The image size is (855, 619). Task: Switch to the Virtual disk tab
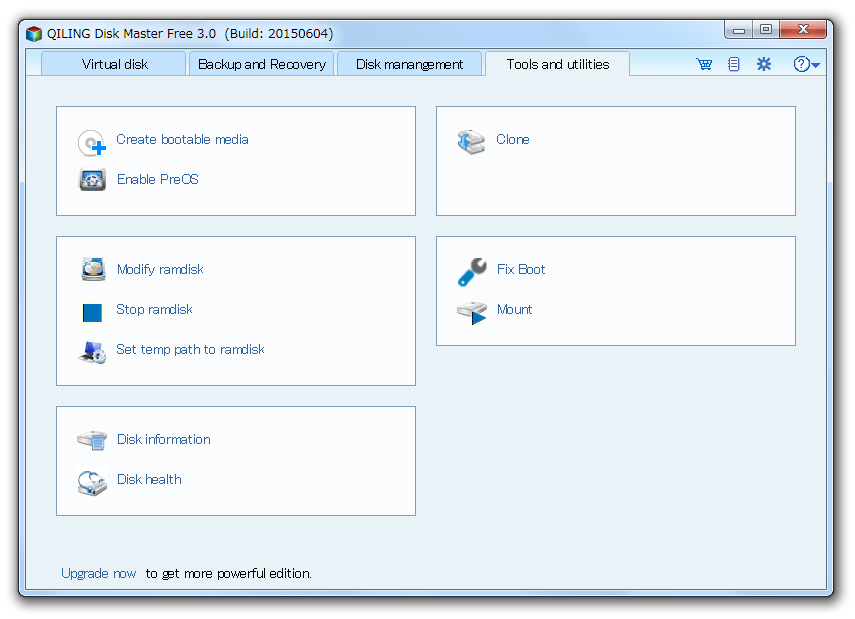tap(114, 64)
